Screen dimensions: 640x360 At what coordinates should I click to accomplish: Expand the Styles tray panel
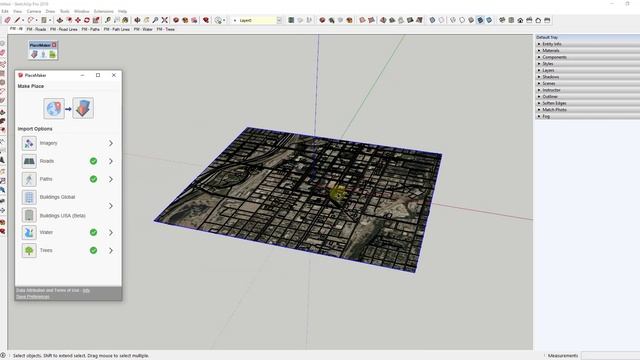tap(588, 64)
